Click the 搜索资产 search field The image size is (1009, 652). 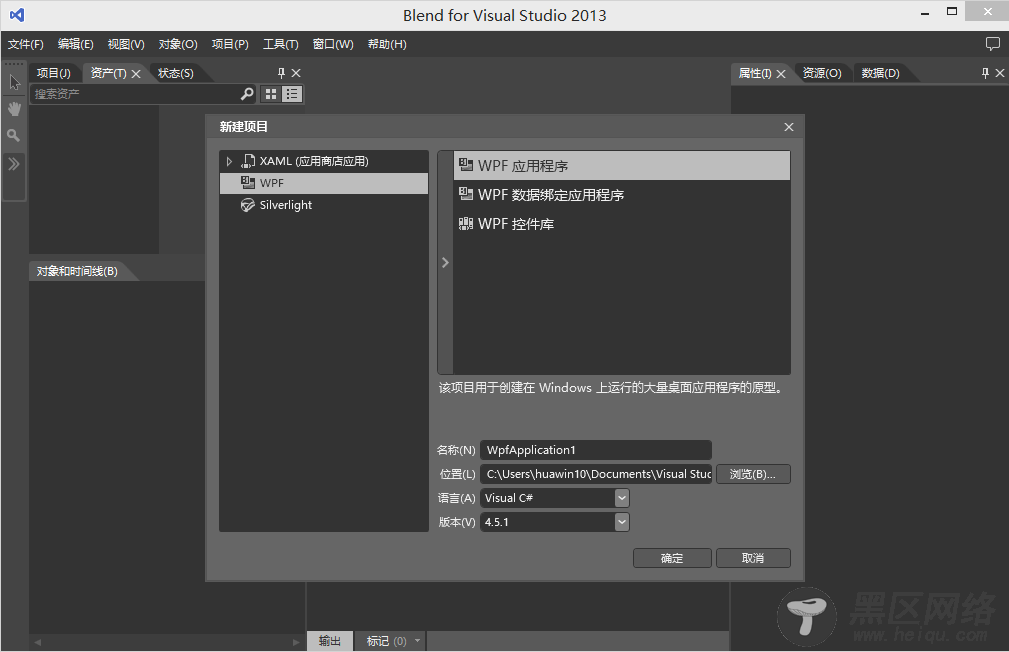point(134,94)
